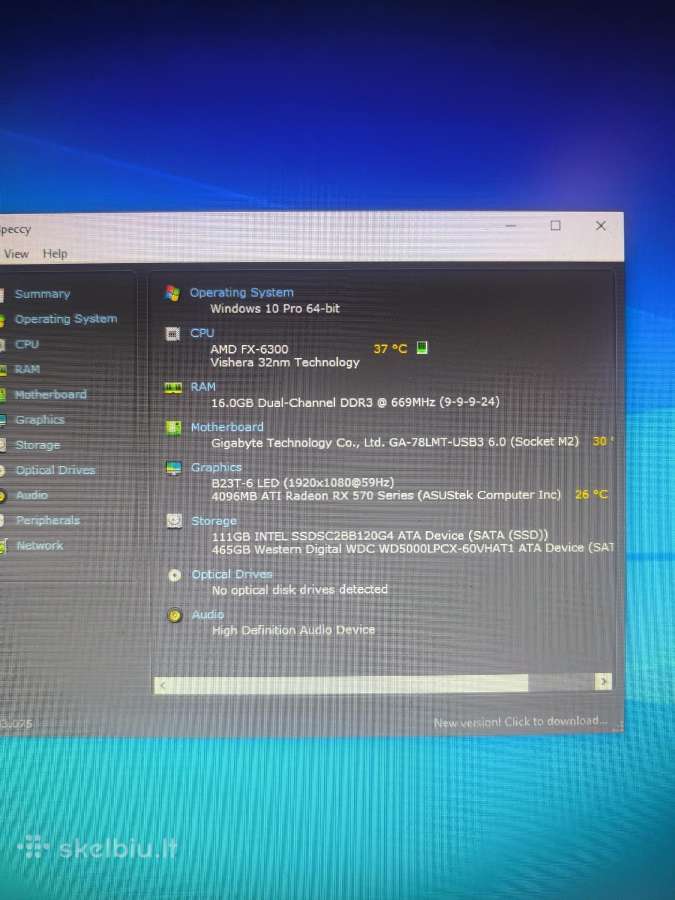The height and width of the screenshot is (900, 675).
Task: Click the Storage disk icon in summary
Action: (x=174, y=521)
